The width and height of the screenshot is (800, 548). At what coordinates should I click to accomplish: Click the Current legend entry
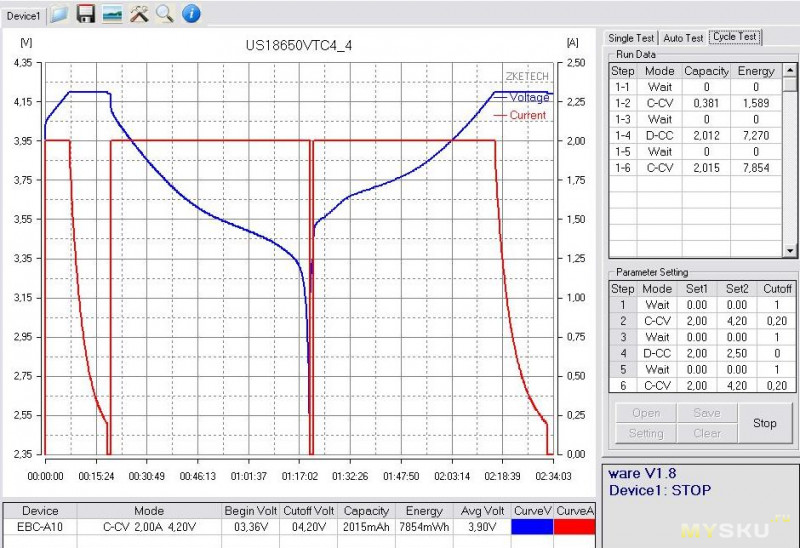pyautogui.click(x=527, y=115)
